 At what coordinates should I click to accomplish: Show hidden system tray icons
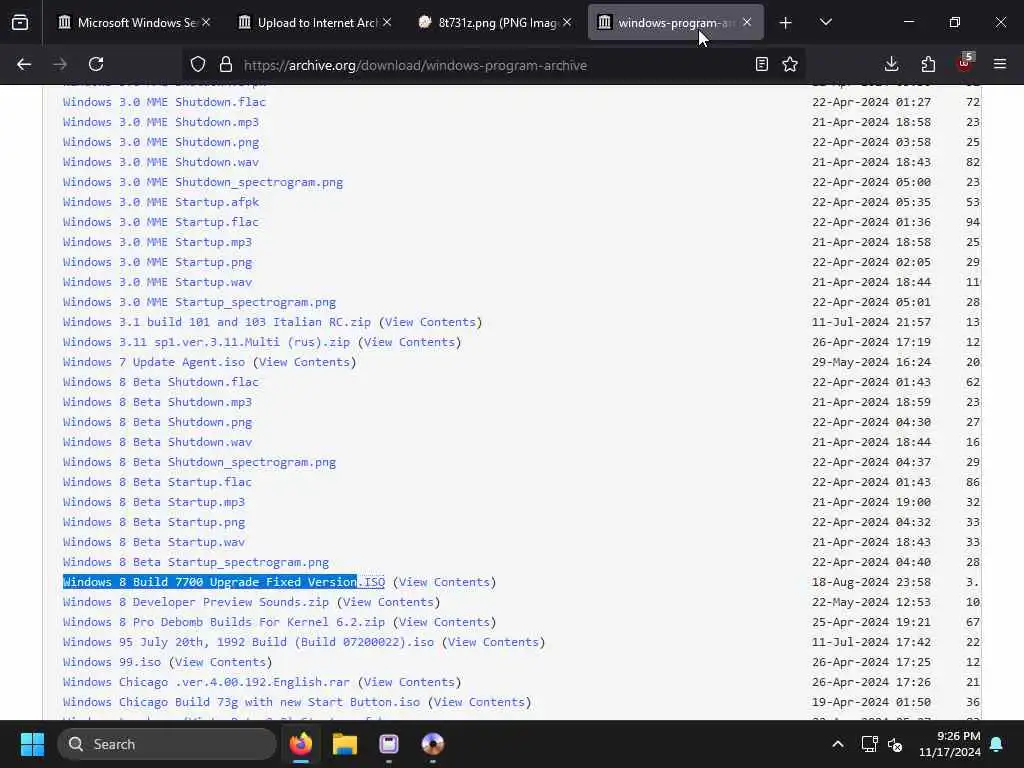(x=838, y=744)
